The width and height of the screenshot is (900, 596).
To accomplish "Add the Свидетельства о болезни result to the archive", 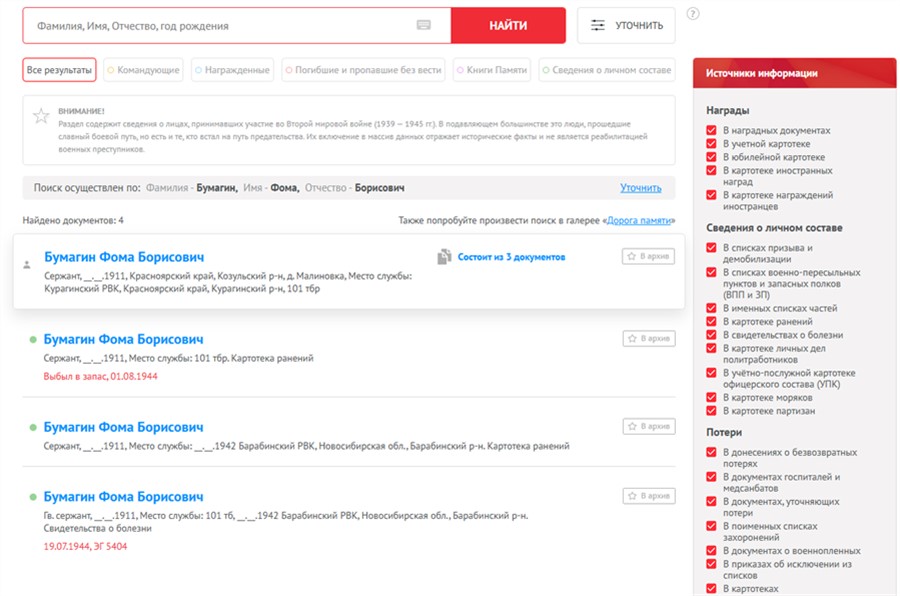I will pyautogui.click(x=649, y=496).
